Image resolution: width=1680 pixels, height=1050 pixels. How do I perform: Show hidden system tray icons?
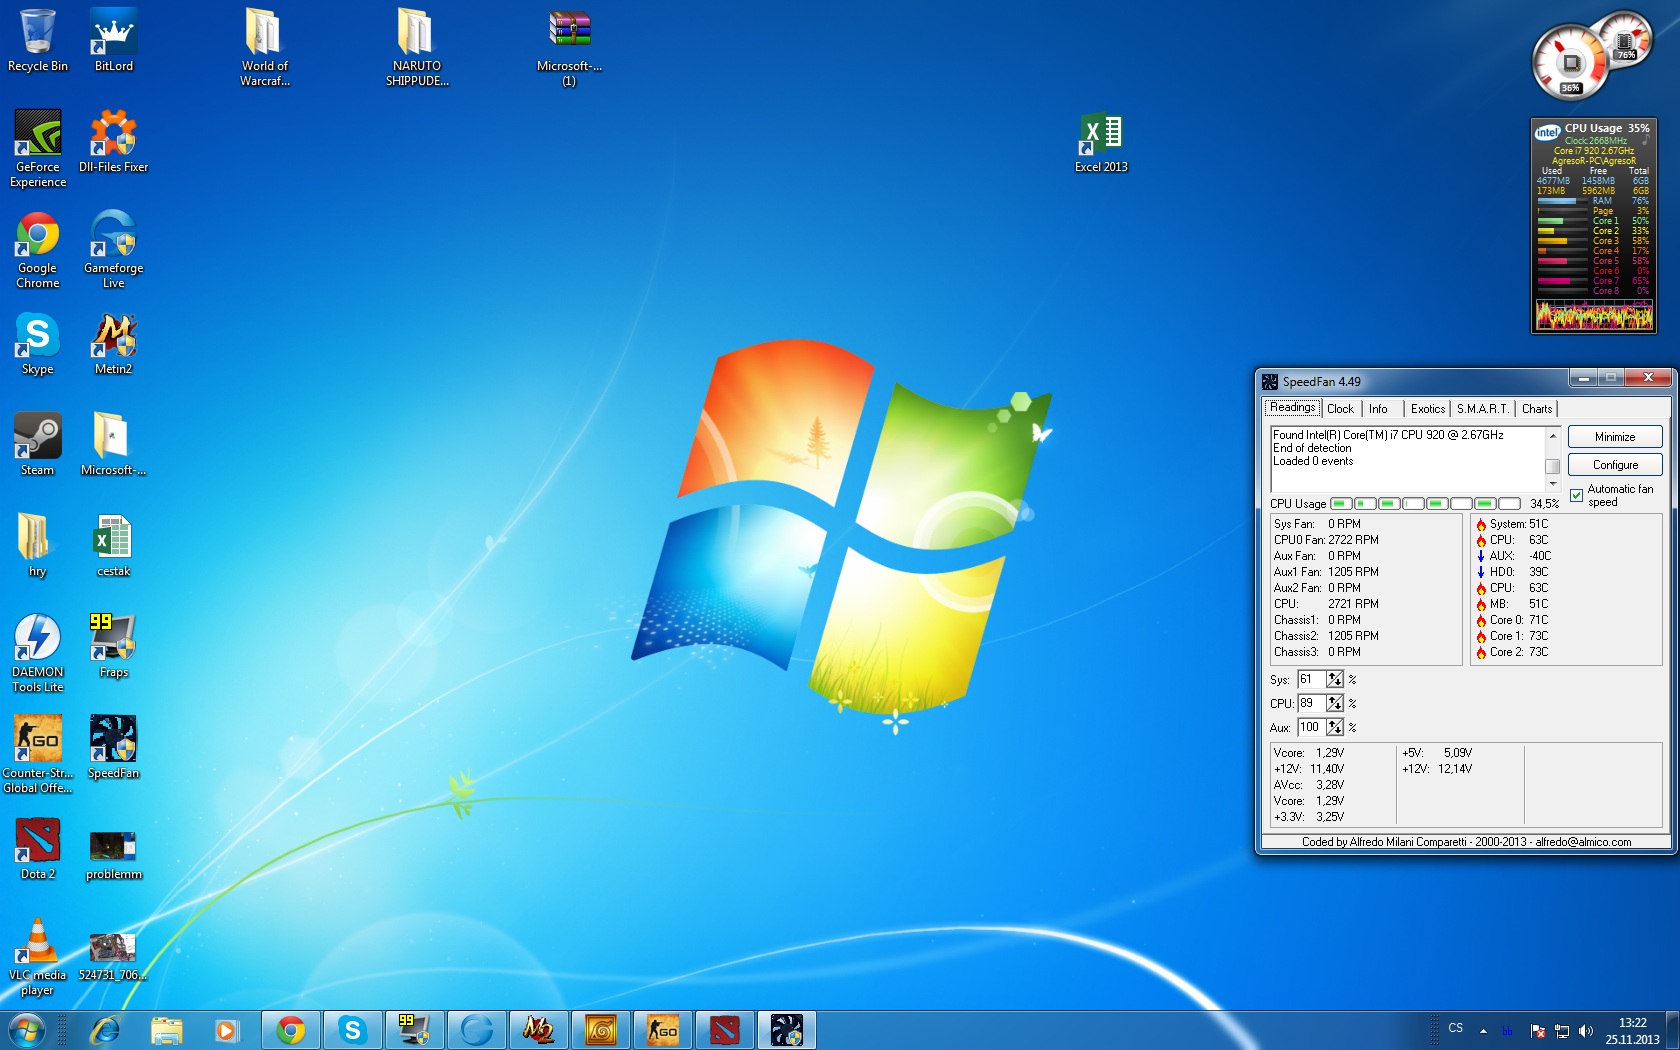click(1483, 1031)
